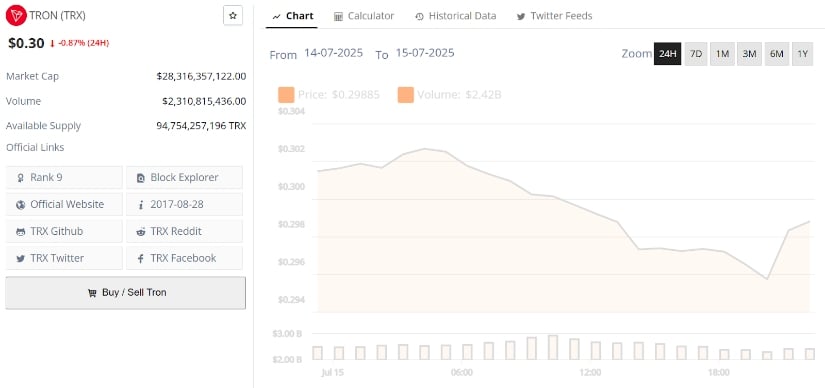Open the TRX Reddit link
This screenshot has width=825, height=388.
pyautogui.click(x=184, y=231)
